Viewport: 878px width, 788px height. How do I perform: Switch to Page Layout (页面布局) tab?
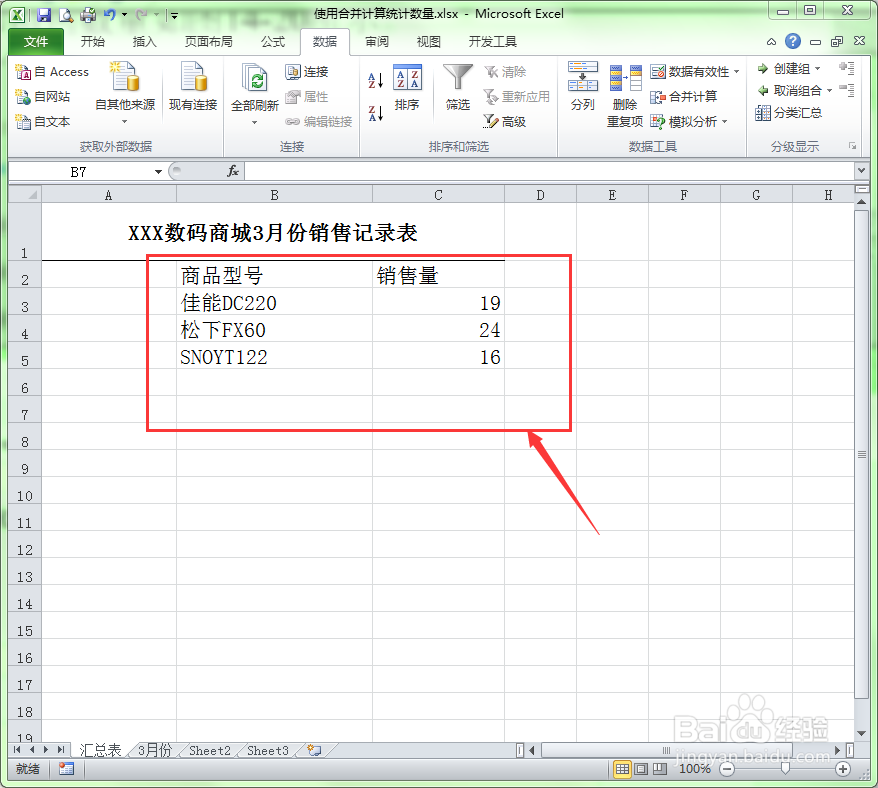[x=208, y=41]
